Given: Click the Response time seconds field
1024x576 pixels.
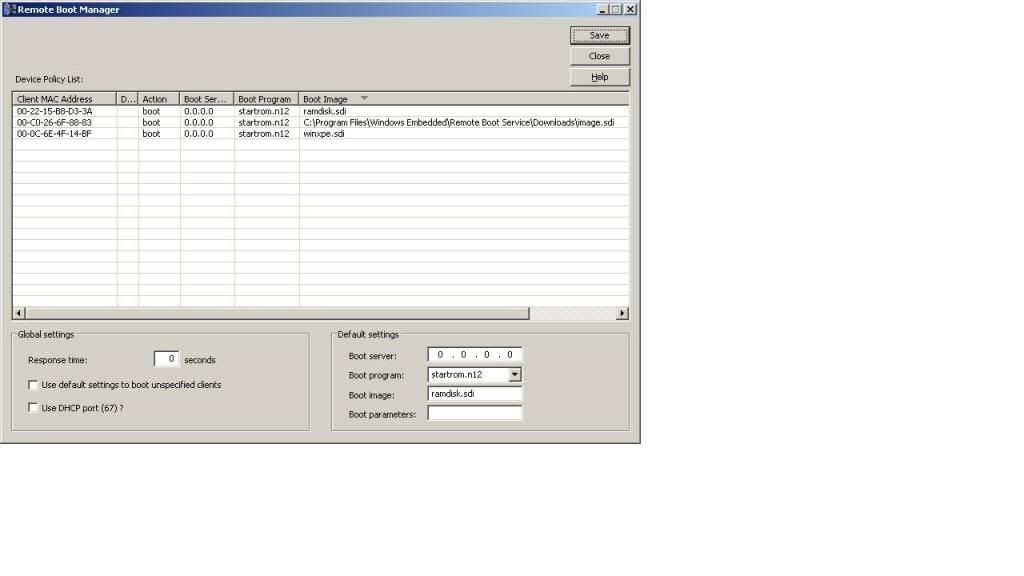Looking at the screenshot, I should (166, 359).
